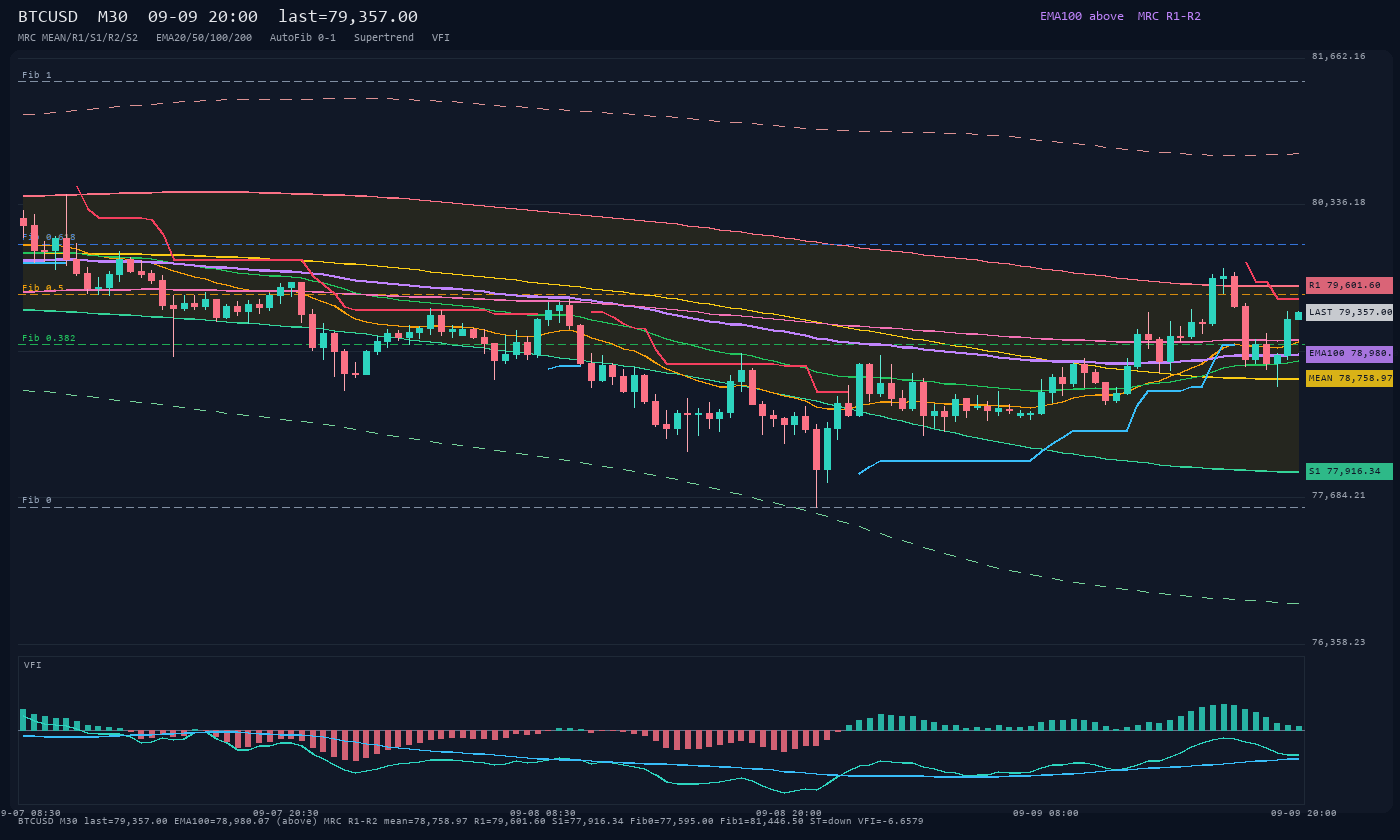Click the VFI panel title
Image resolution: width=1400 pixels, height=840 pixels.
pos(33,665)
